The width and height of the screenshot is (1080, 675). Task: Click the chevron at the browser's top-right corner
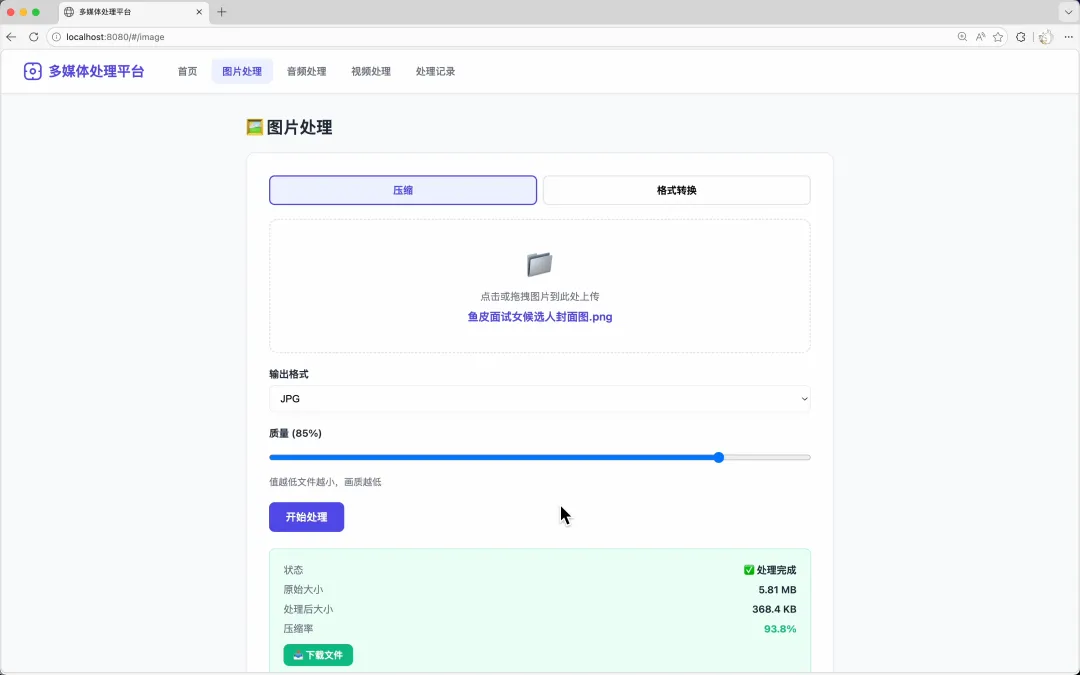tap(1066, 12)
